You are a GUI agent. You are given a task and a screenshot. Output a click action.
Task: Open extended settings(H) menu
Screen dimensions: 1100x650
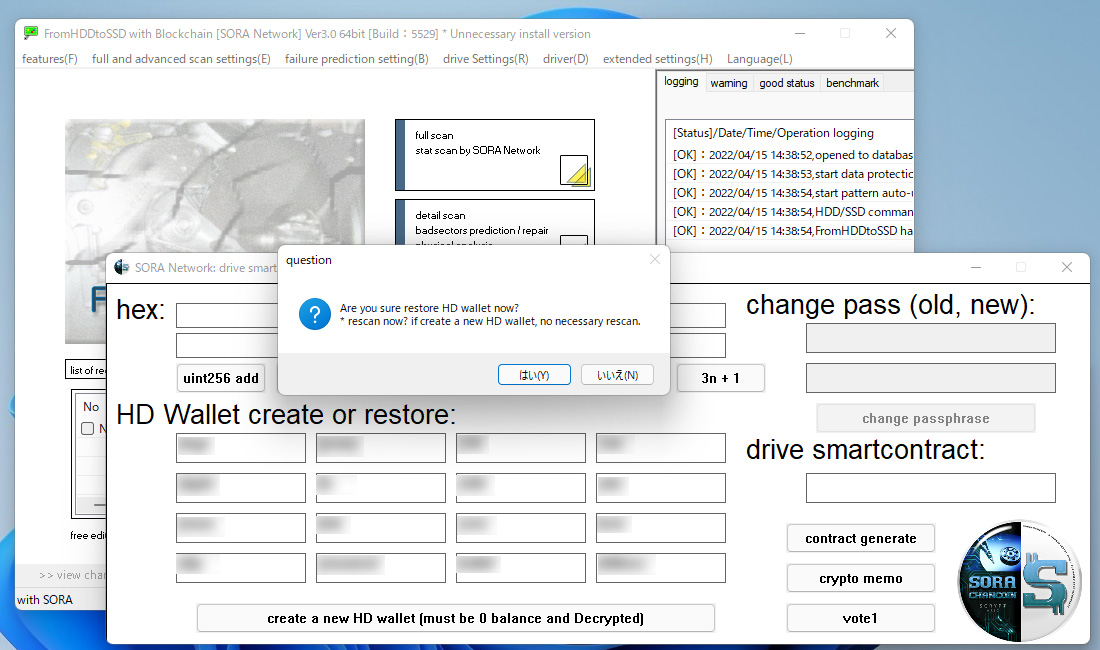[x=657, y=59]
